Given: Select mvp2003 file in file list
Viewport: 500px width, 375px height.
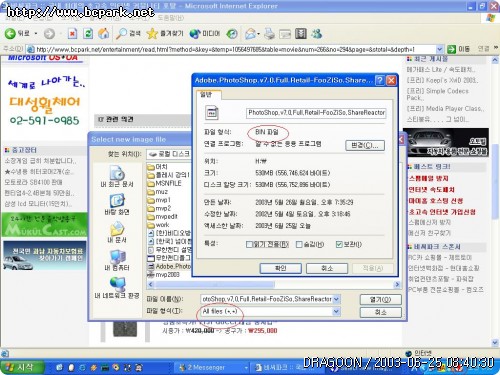Looking at the screenshot, I should 164,275.
